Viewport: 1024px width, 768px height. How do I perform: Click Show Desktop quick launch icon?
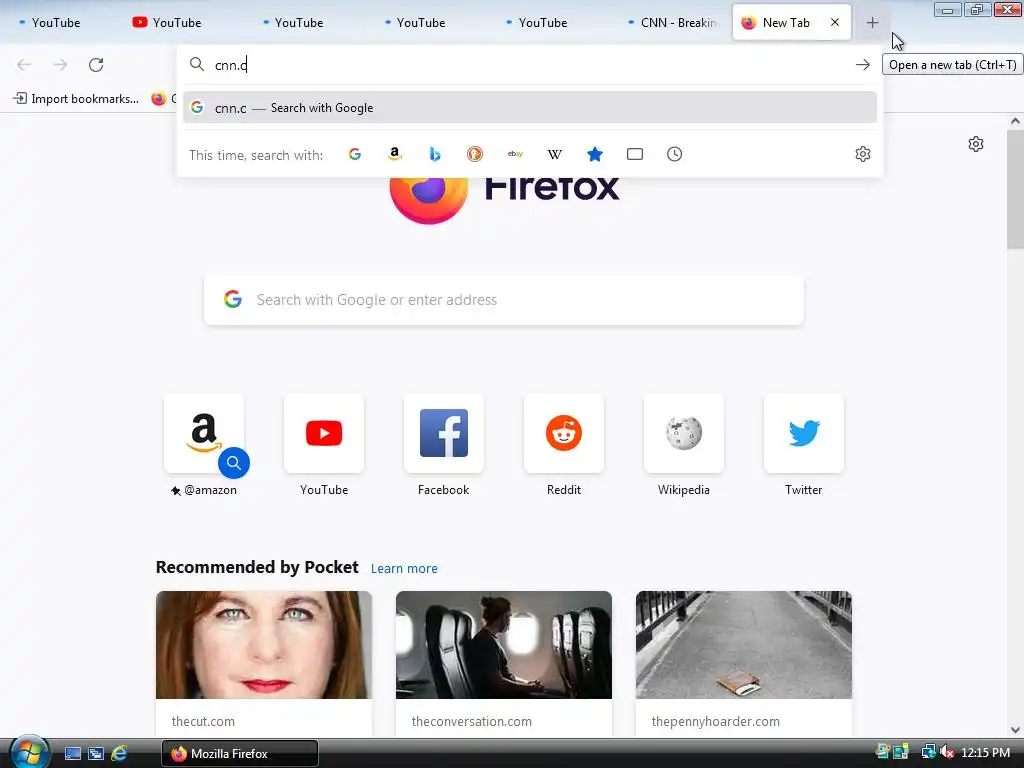click(72, 754)
